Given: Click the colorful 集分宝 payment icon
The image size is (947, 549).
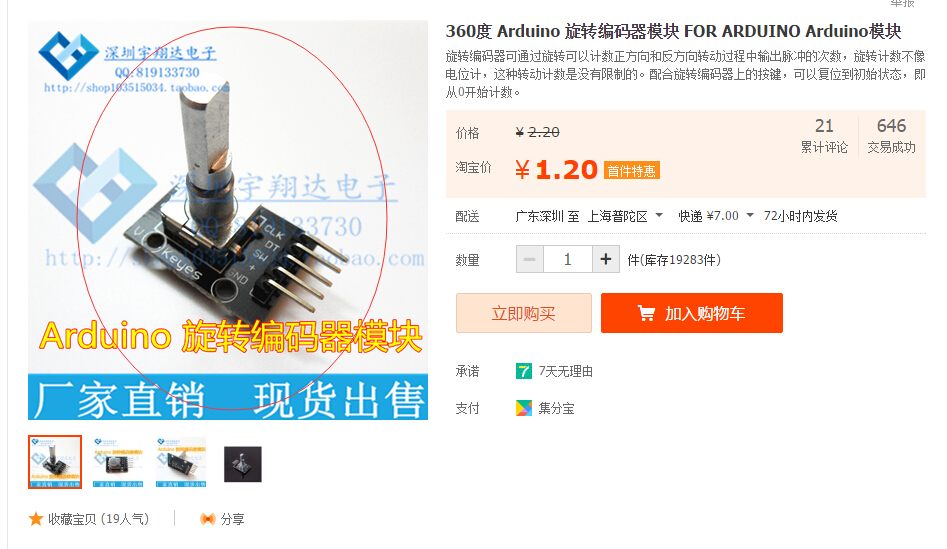Looking at the screenshot, I should (x=524, y=408).
